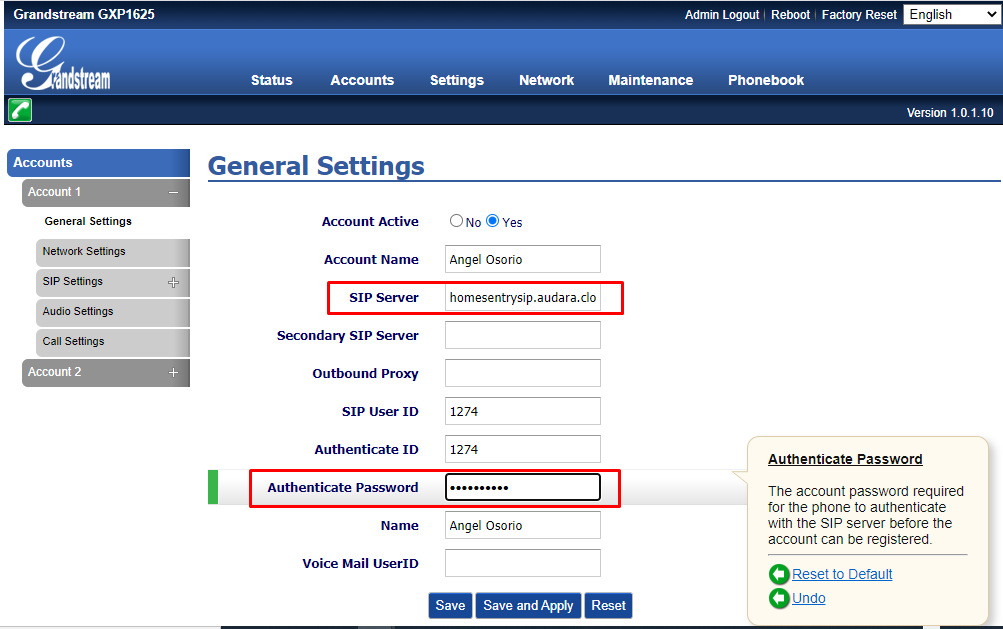This screenshot has width=1003, height=629.
Task: Select General Settings in sidebar
Action: (88, 221)
